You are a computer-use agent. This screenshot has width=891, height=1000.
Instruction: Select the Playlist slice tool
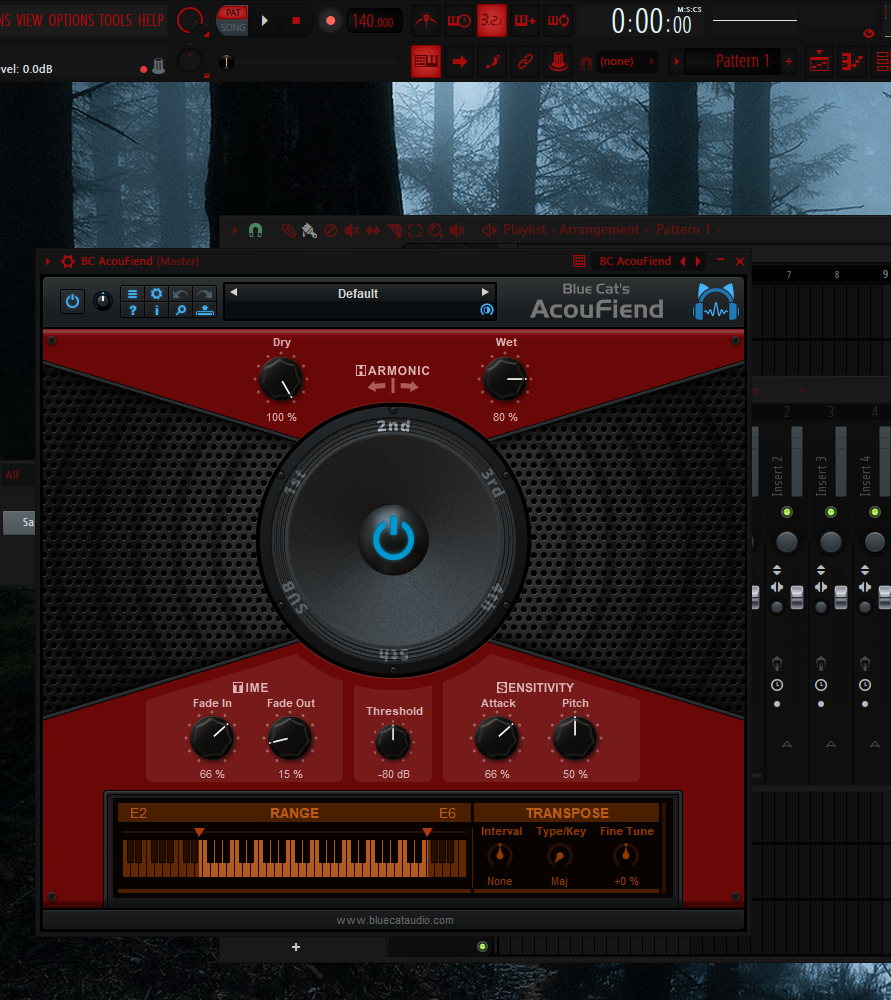[x=394, y=230]
